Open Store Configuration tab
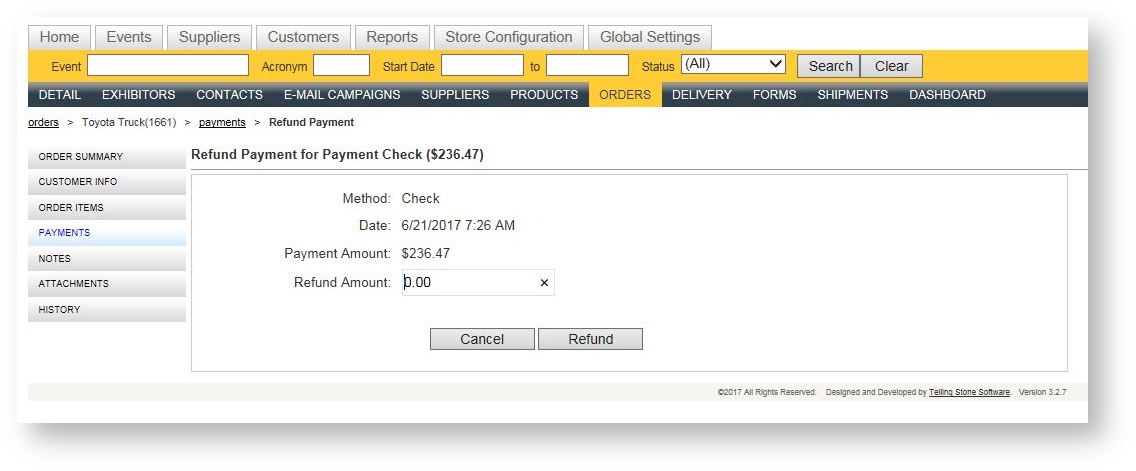 pos(509,38)
